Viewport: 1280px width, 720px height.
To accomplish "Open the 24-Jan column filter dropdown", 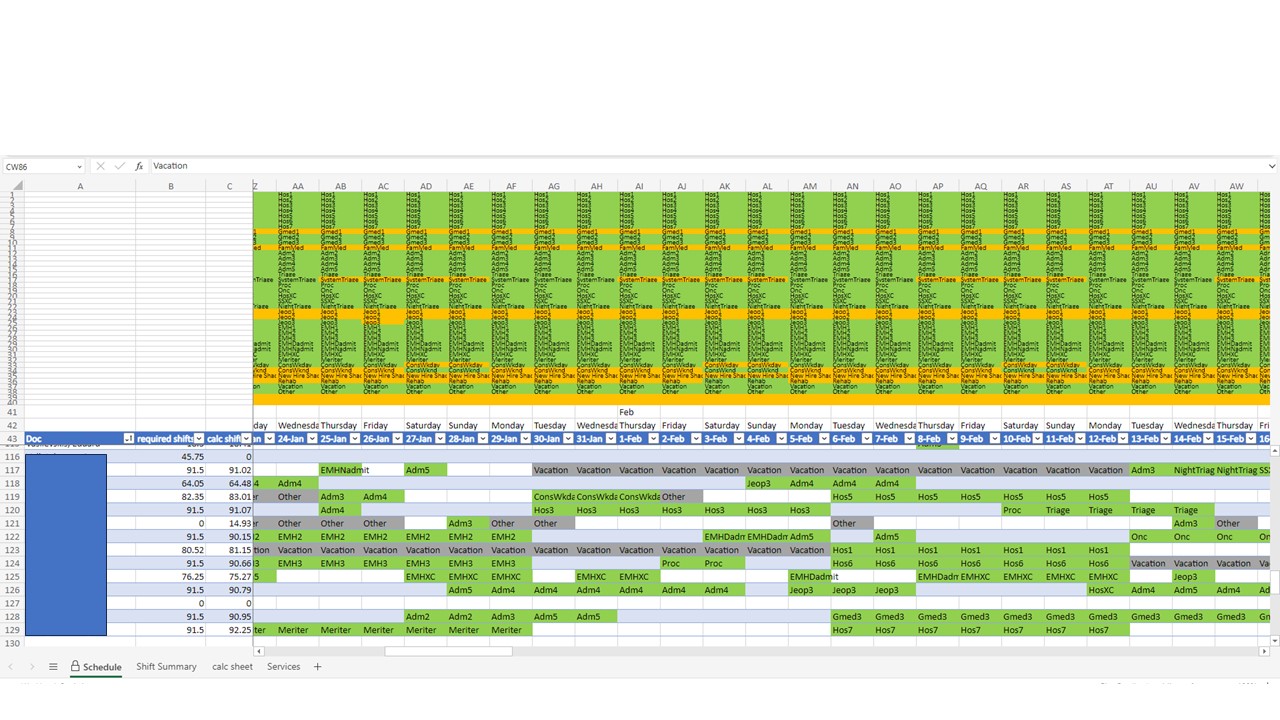I will click(x=311, y=439).
